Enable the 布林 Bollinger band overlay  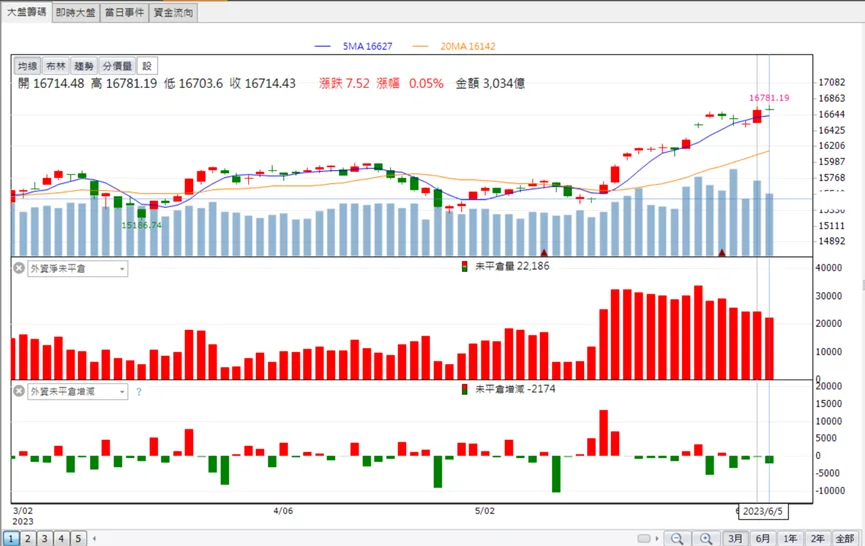55,66
